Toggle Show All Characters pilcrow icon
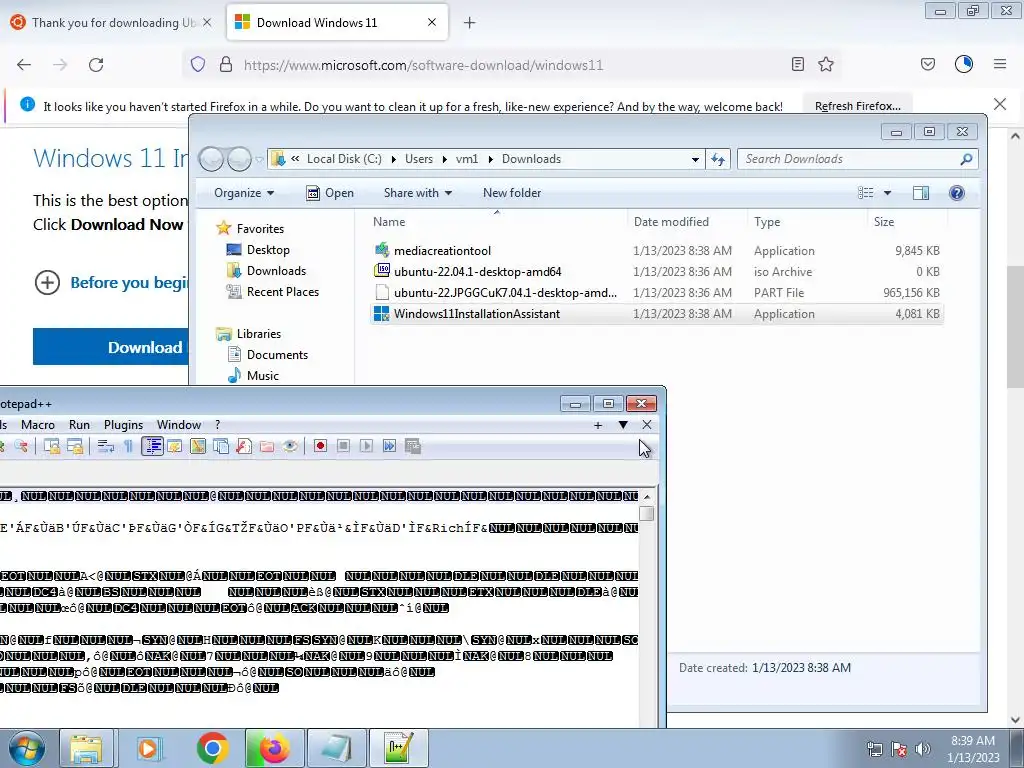1024x768 pixels. [128, 446]
